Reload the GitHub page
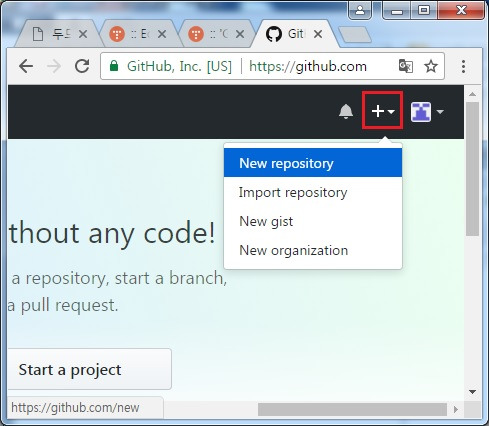Screen dimensions: 489x426 [82, 66]
